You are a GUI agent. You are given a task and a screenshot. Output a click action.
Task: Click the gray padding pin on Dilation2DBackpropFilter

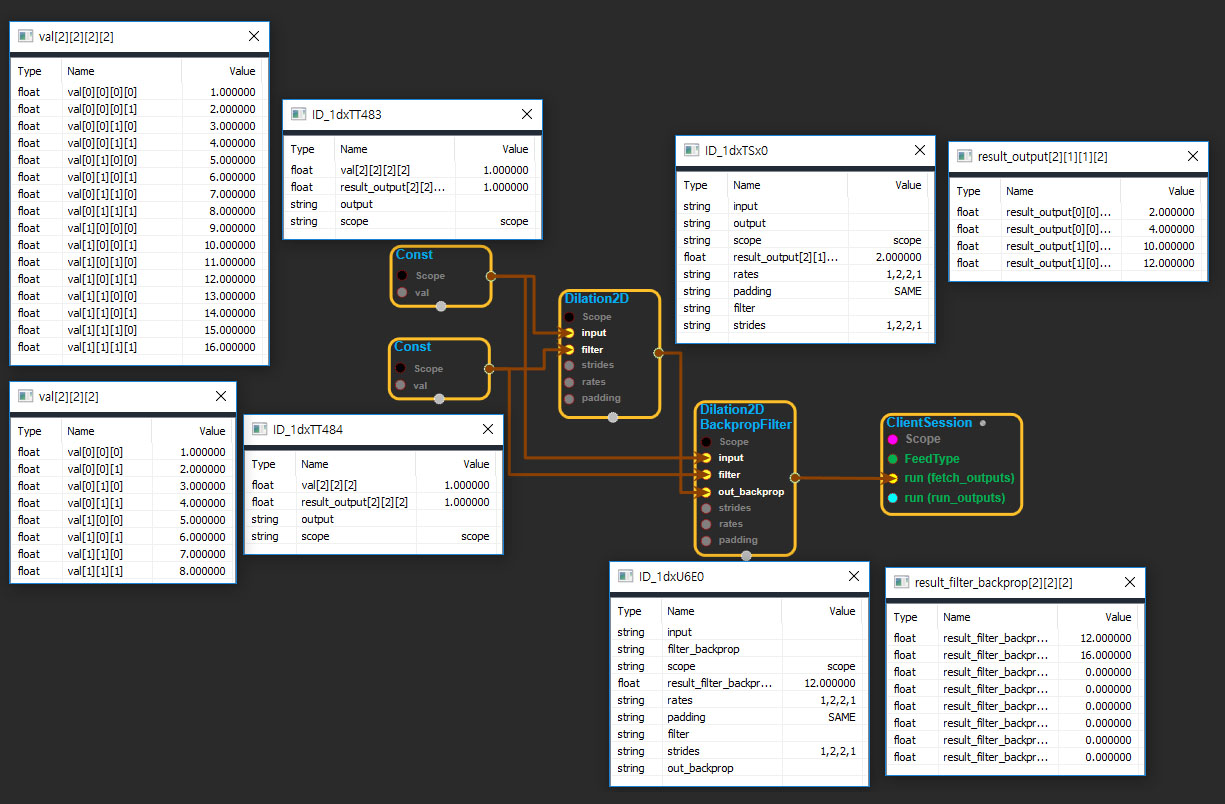[706, 540]
